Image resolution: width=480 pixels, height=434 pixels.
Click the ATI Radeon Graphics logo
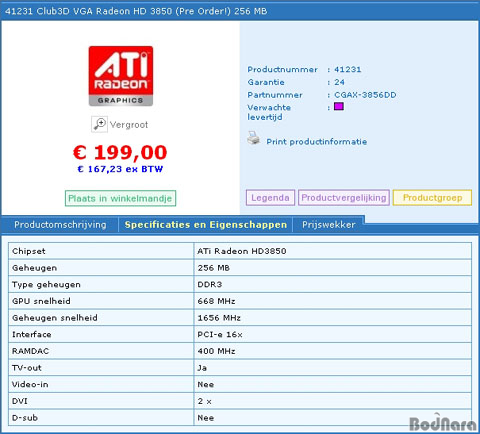121,76
